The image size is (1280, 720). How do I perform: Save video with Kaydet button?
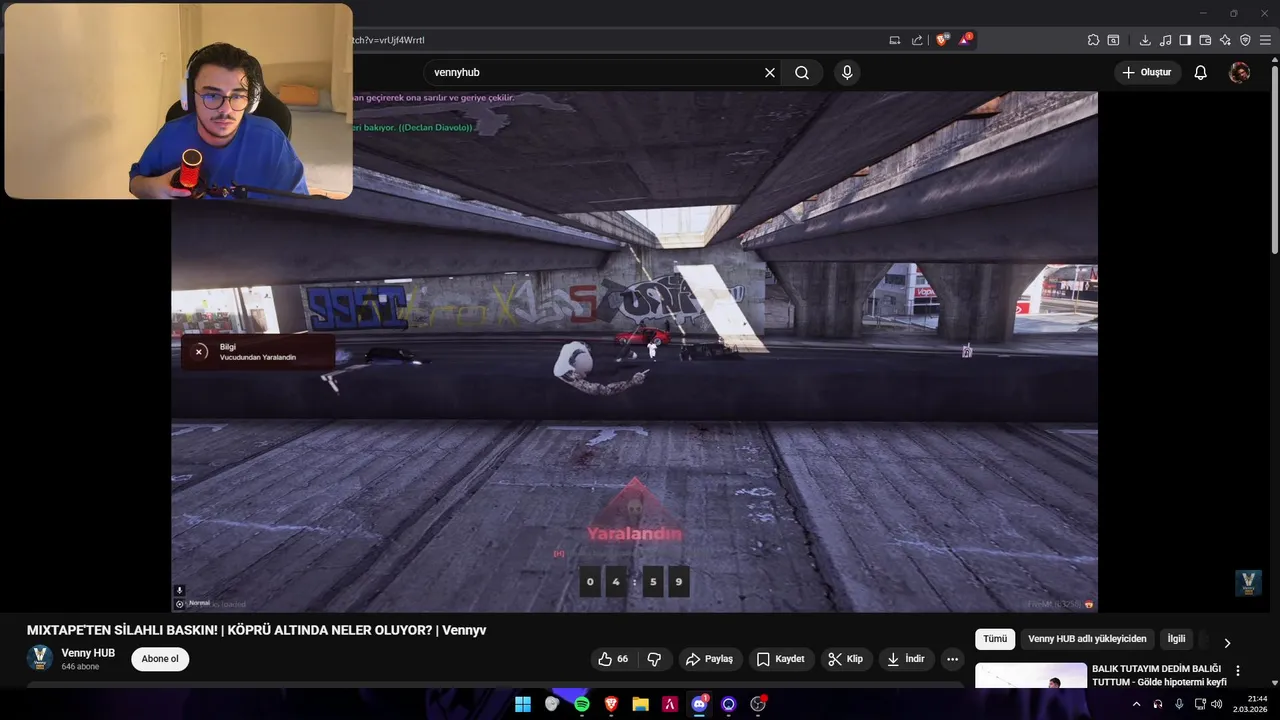click(780, 659)
